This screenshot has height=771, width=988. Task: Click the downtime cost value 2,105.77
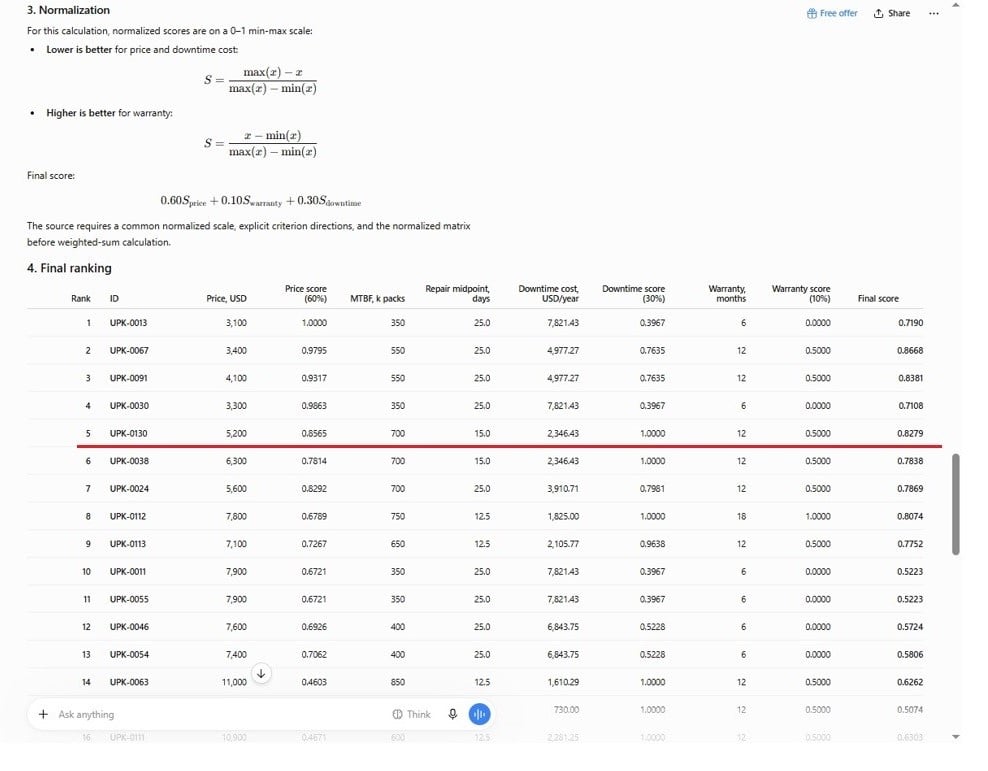563,544
